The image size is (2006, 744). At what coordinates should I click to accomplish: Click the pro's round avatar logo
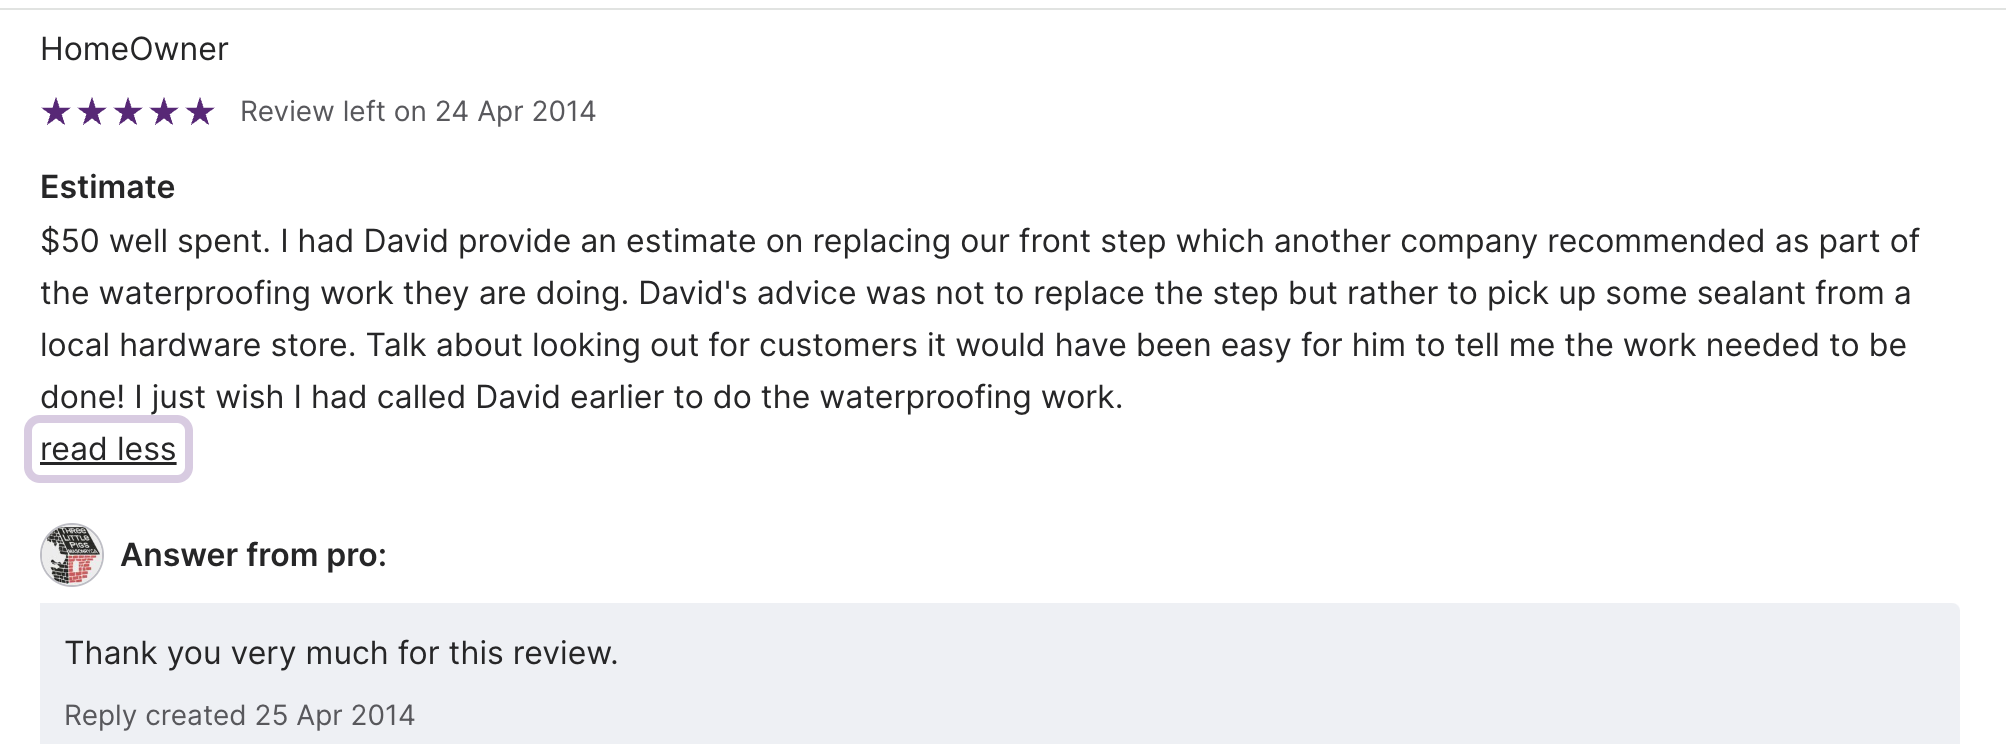pyautogui.click(x=72, y=555)
